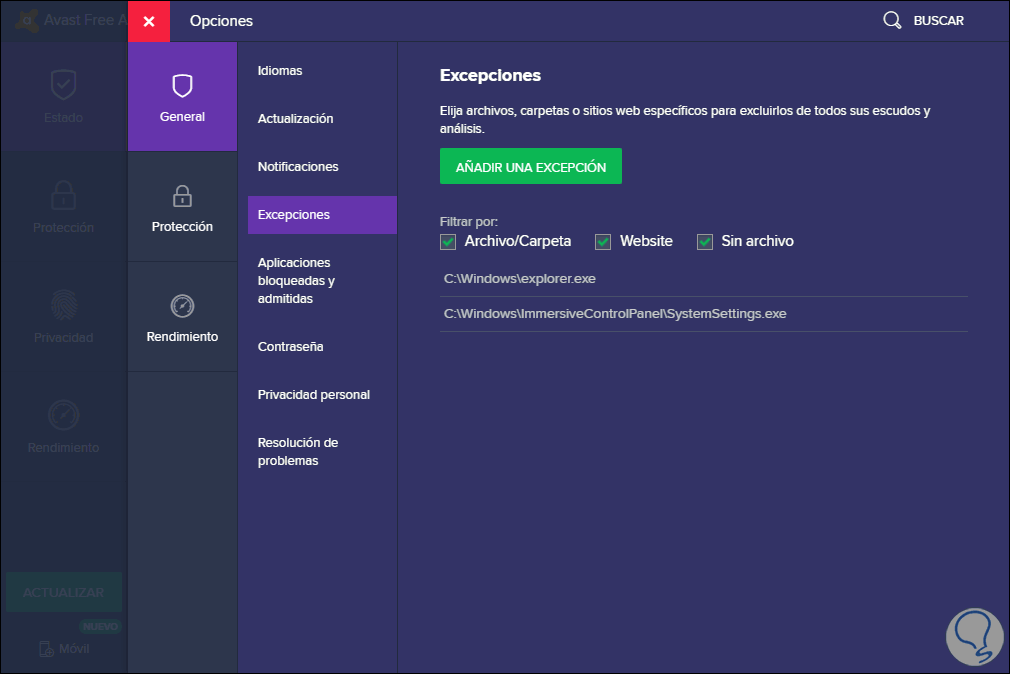The width and height of the screenshot is (1010, 674).
Task: Click the search magnifier icon
Action: 893,20
